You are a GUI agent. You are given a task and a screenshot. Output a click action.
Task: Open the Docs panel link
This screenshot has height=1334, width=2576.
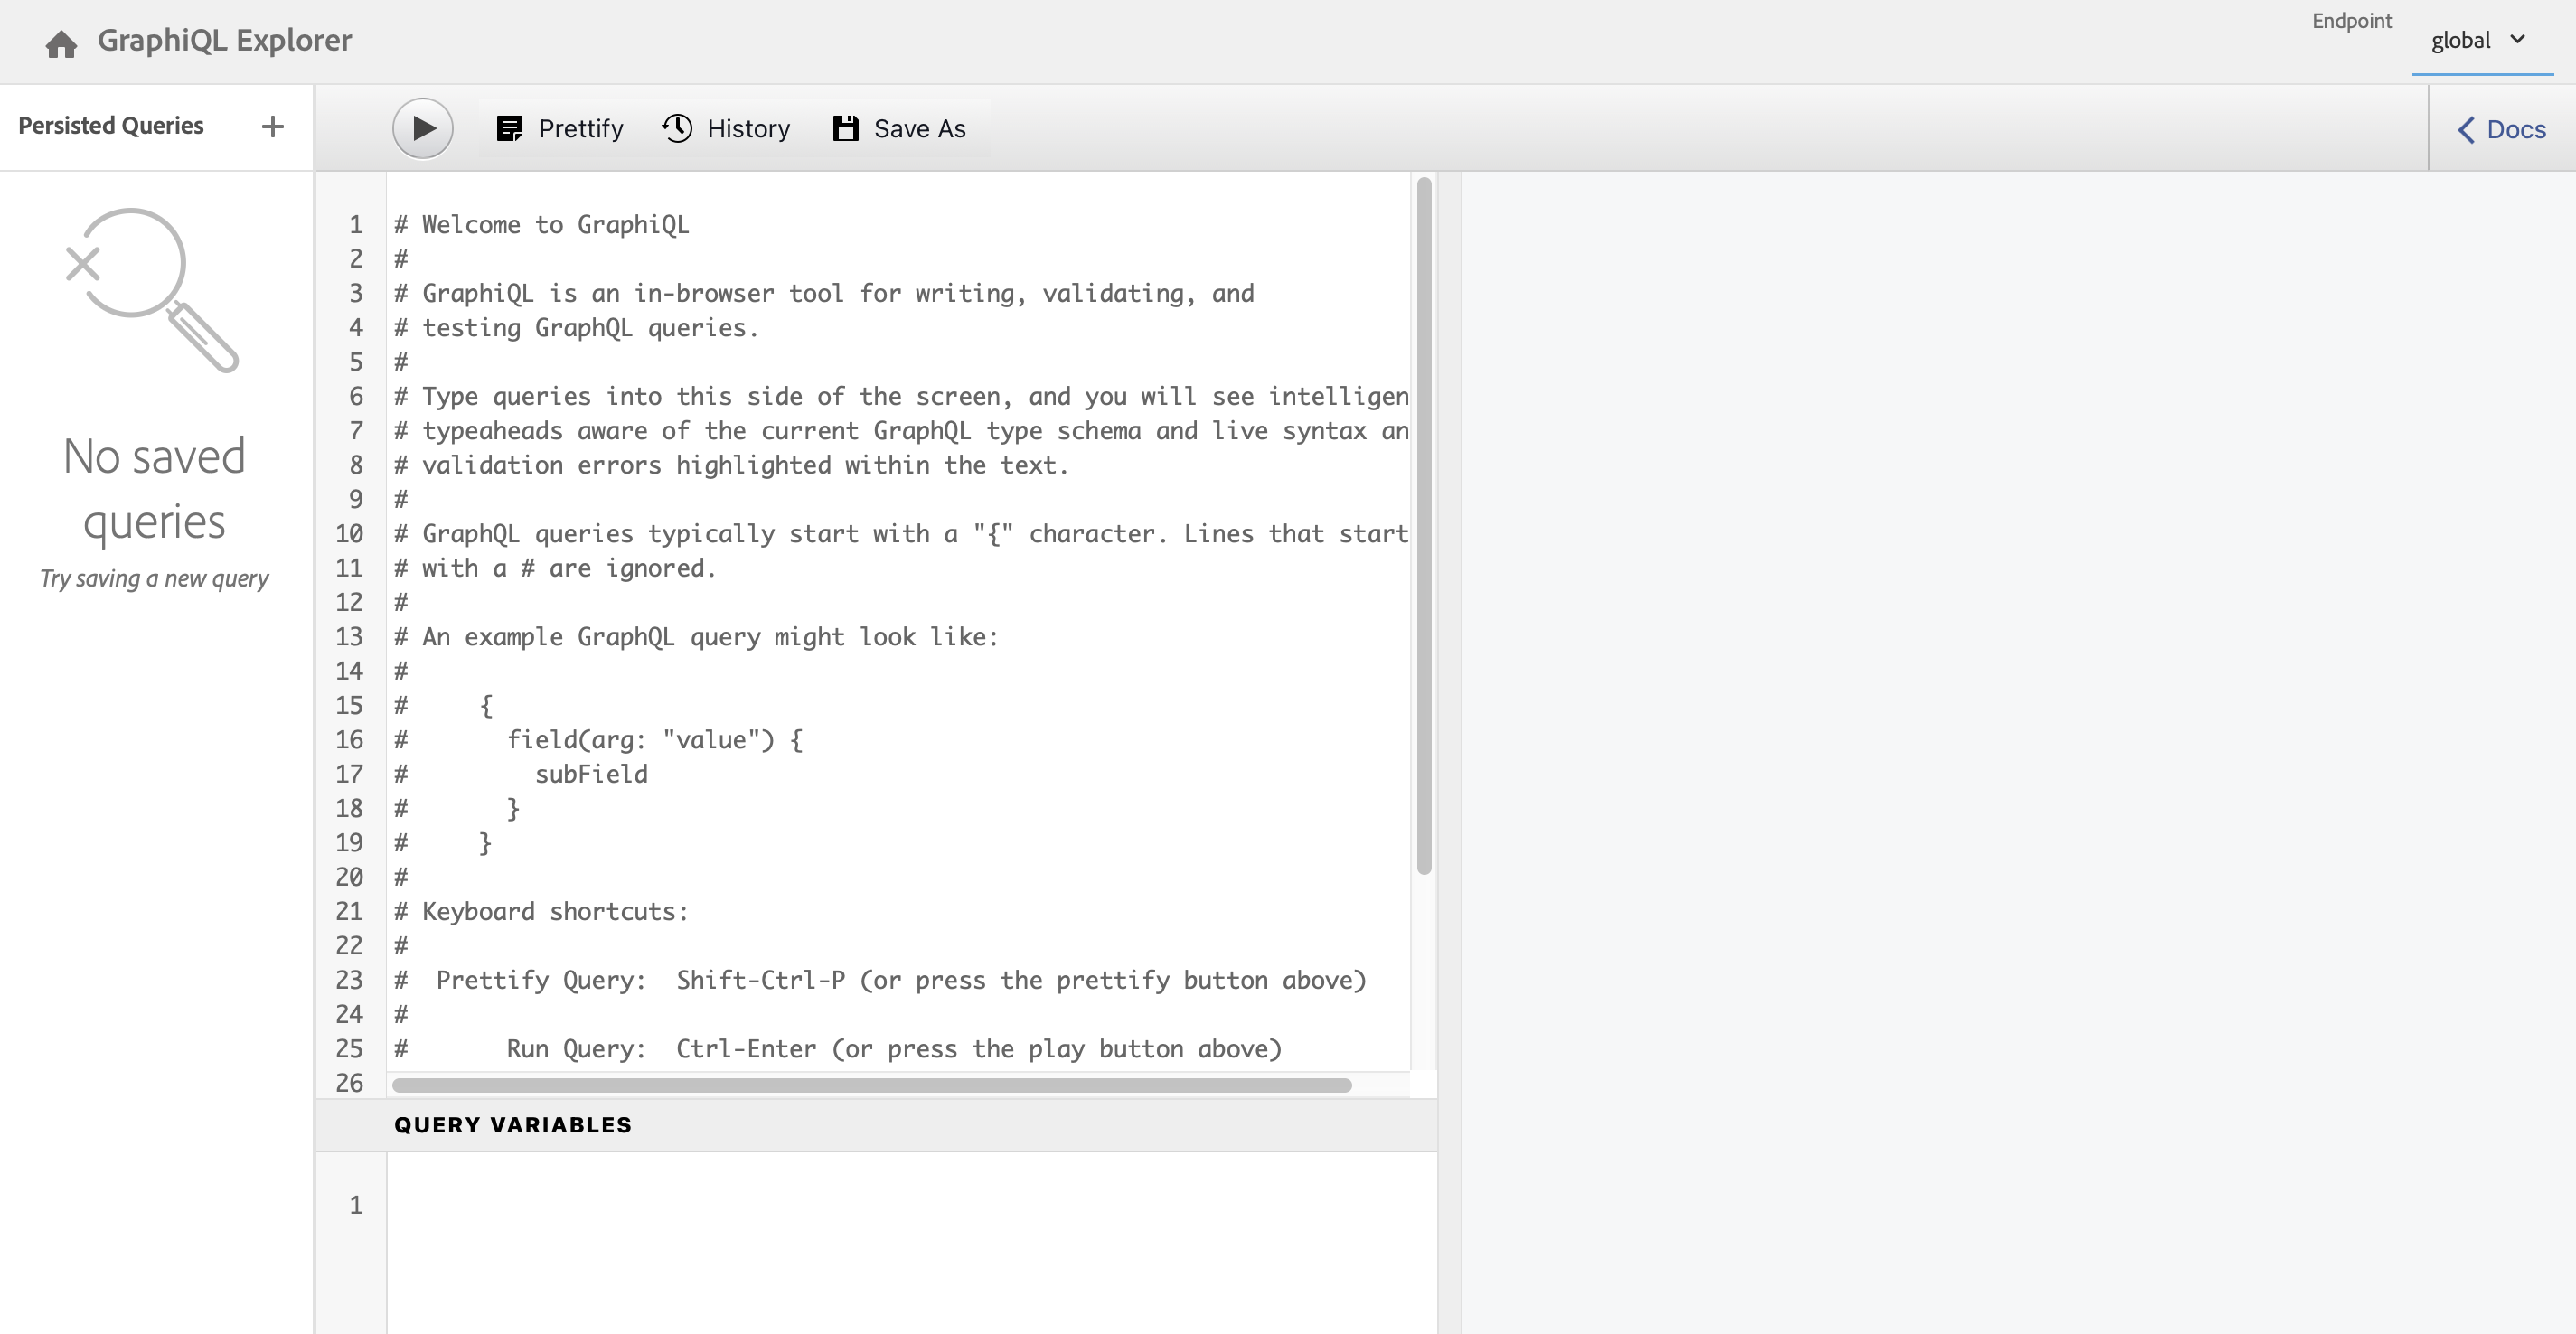(2516, 129)
